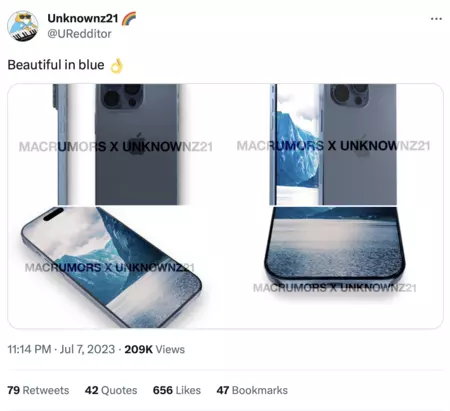The width and height of the screenshot is (450, 411).
Task: Click the 209K Views count
Action: [x=155, y=349]
